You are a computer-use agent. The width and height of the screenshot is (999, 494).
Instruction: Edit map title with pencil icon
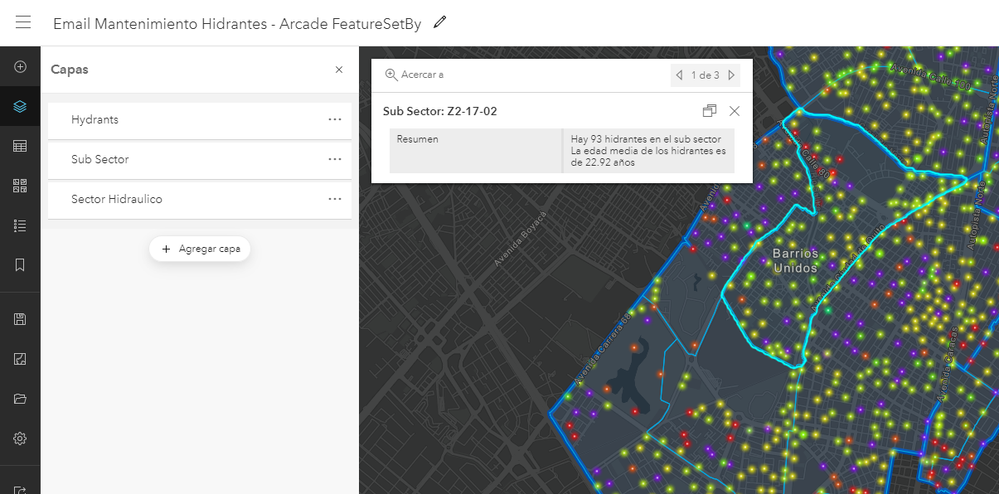pyautogui.click(x=440, y=22)
